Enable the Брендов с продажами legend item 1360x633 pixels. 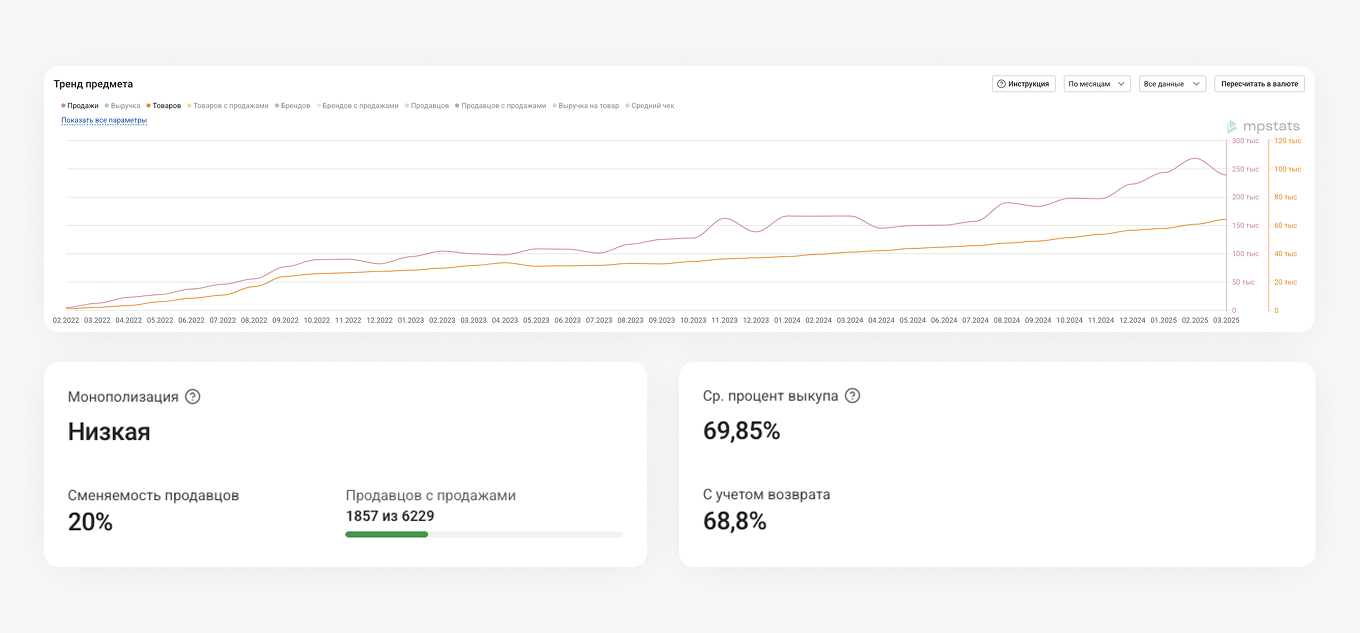click(x=357, y=105)
